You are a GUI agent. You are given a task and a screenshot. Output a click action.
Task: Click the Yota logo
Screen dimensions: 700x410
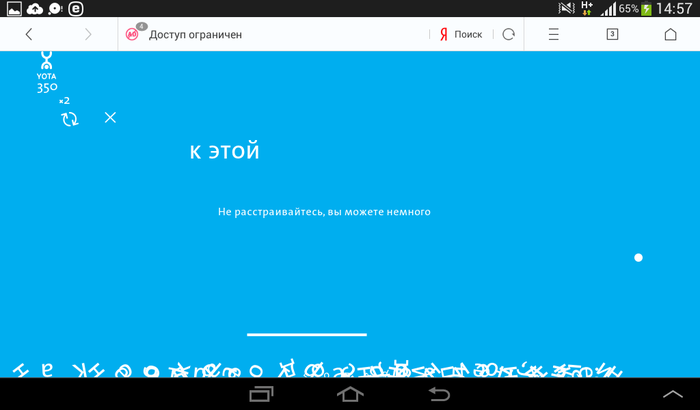pos(47,72)
